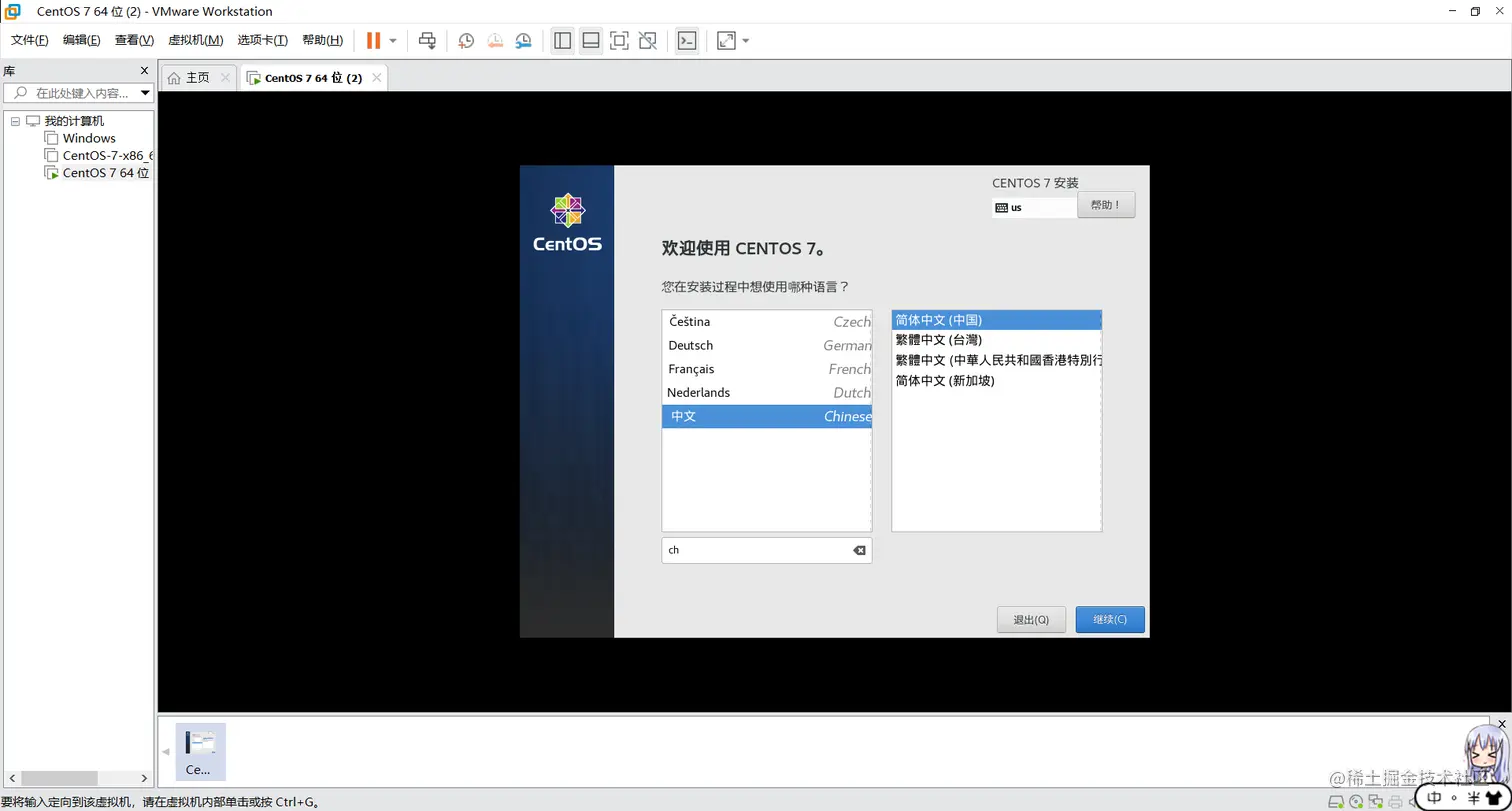Screen dimensions: 1512x811
Task: Click the 继续(C) button
Action: click(x=1110, y=620)
